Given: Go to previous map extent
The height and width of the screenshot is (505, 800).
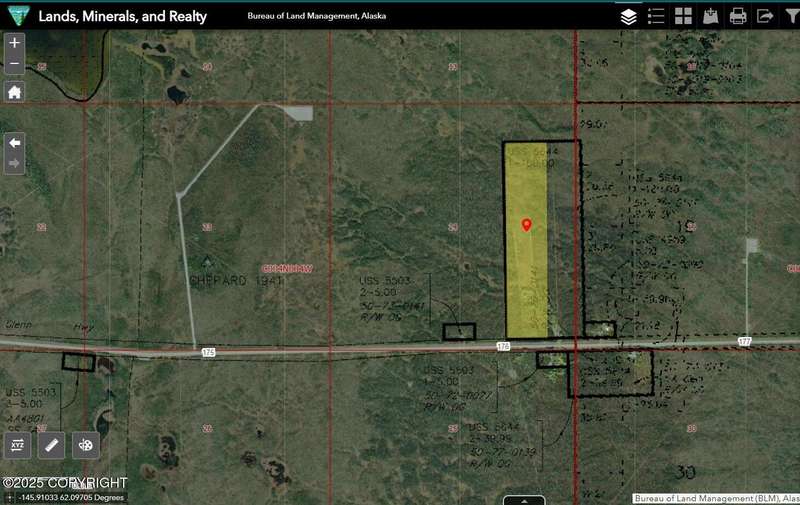Looking at the screenshot, I should pos(14,143).
